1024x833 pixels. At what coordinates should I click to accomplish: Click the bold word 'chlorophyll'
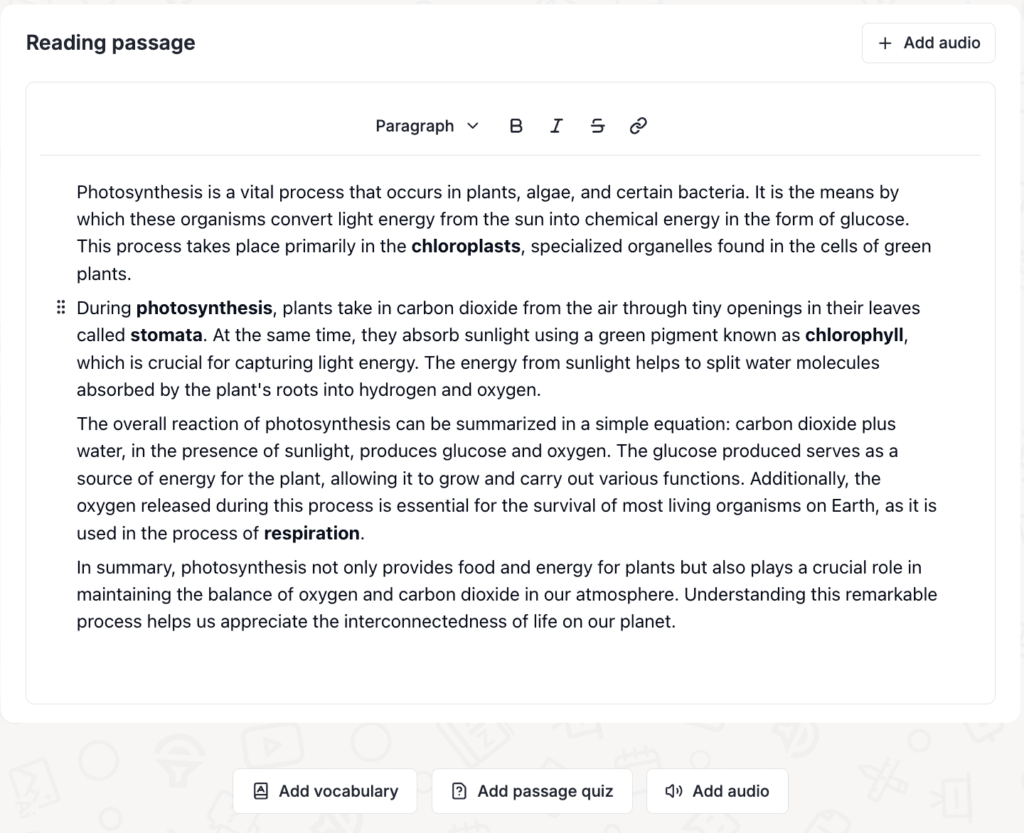pyautogui.click(x=854, y=336)
